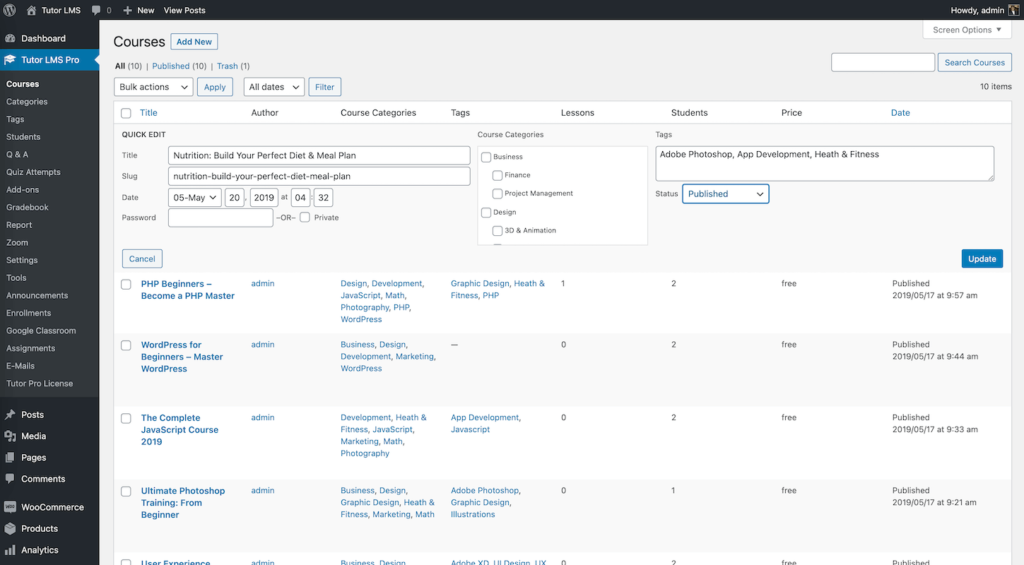Click the Products box icon
Screen dimensions: 1024x565
click(x=10, y=528)
